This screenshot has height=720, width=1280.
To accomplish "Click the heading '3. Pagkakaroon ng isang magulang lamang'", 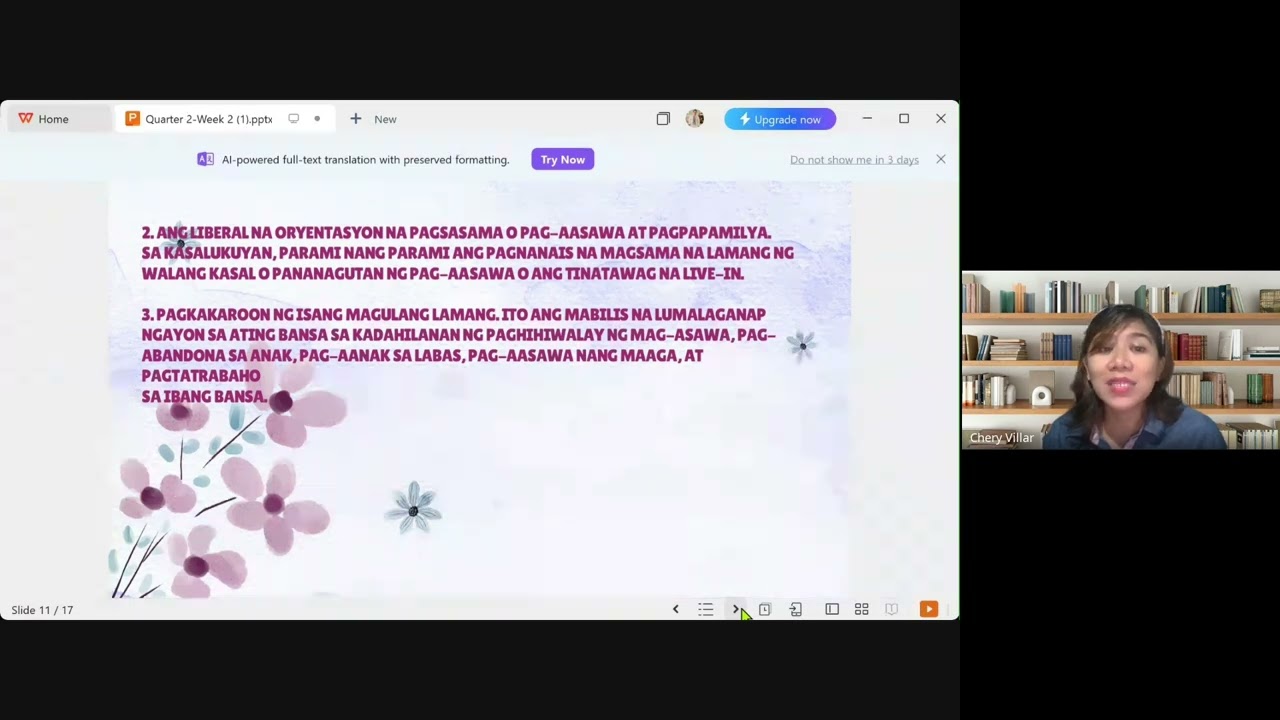I will [319, 314].
